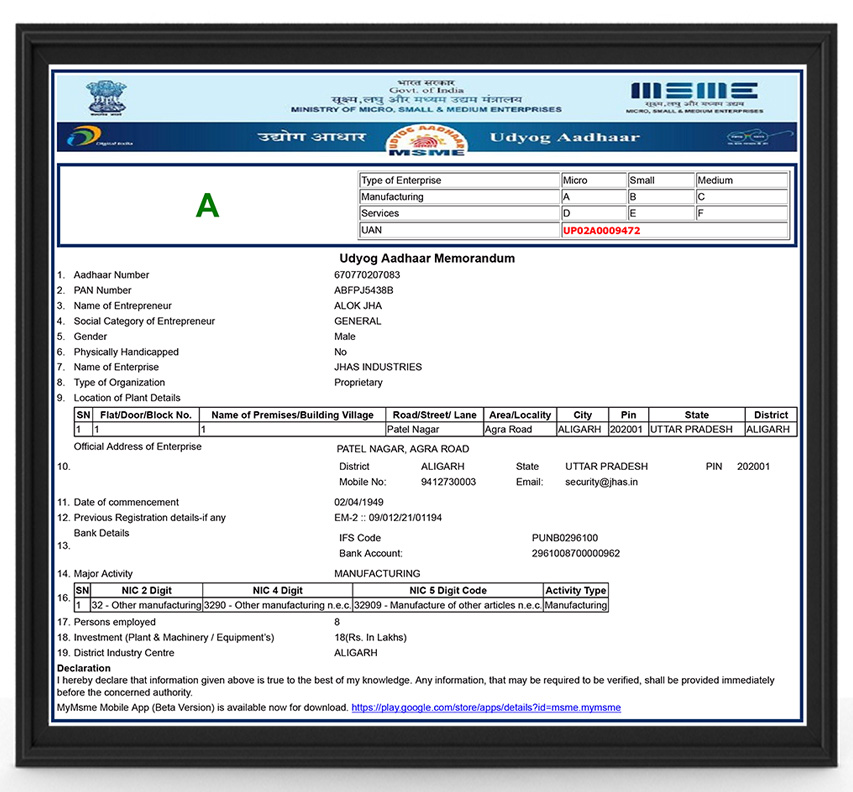Click the NIC 5 Digit Code column header
This screenshot has height=792, width=853.
coord(448,591)
